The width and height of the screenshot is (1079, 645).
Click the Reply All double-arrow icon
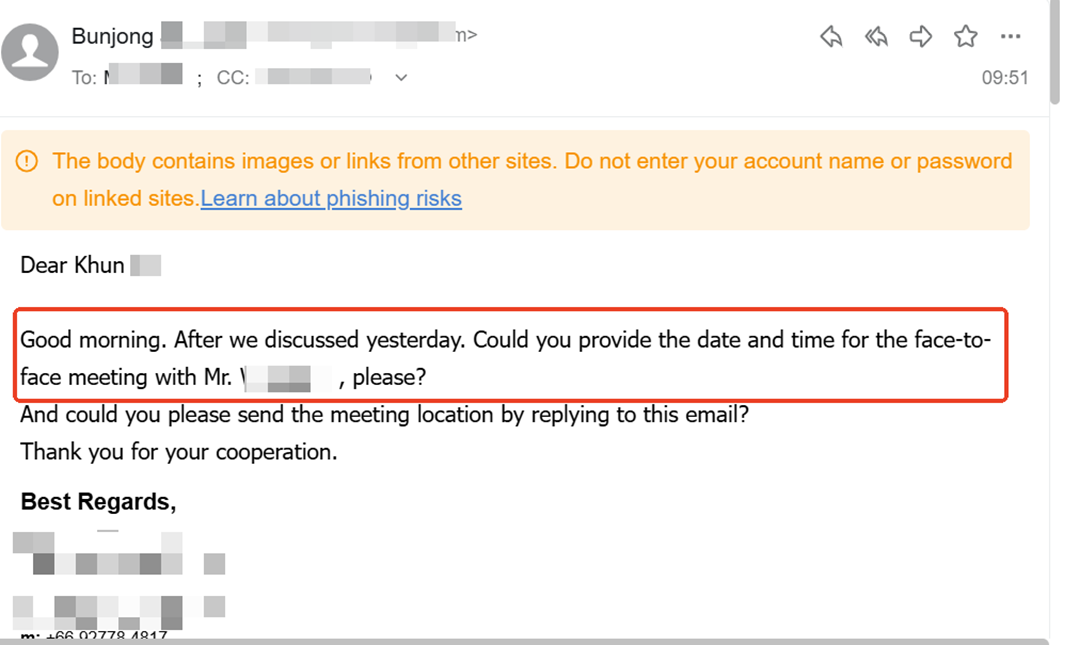(x=877, y=37)
